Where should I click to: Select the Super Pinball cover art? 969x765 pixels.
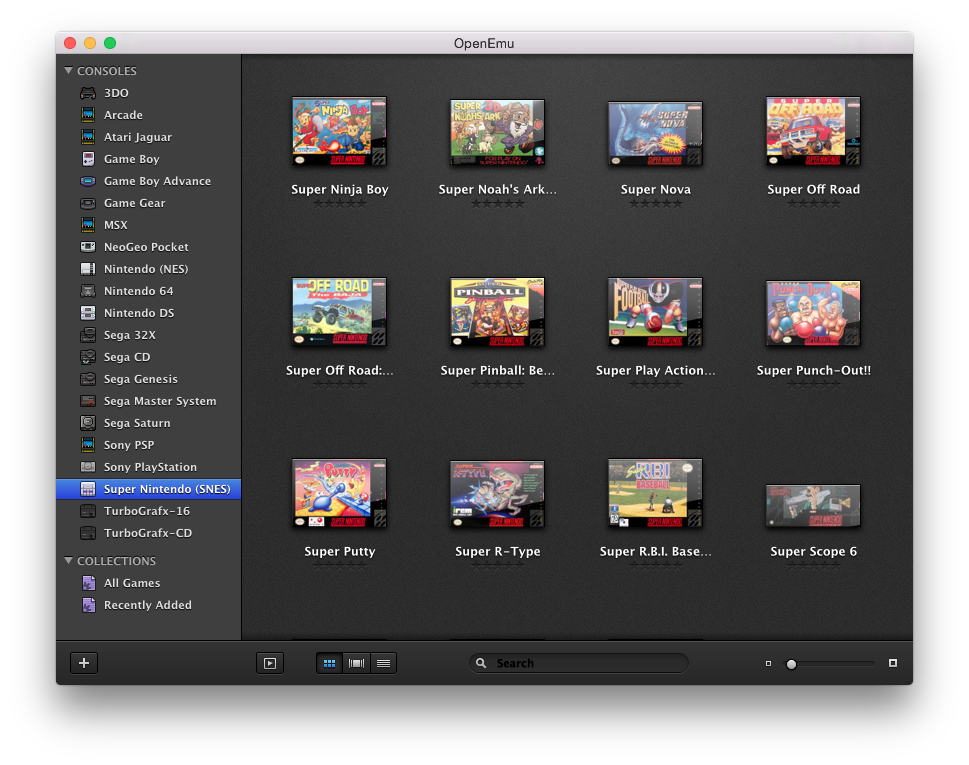coord(497,312)
